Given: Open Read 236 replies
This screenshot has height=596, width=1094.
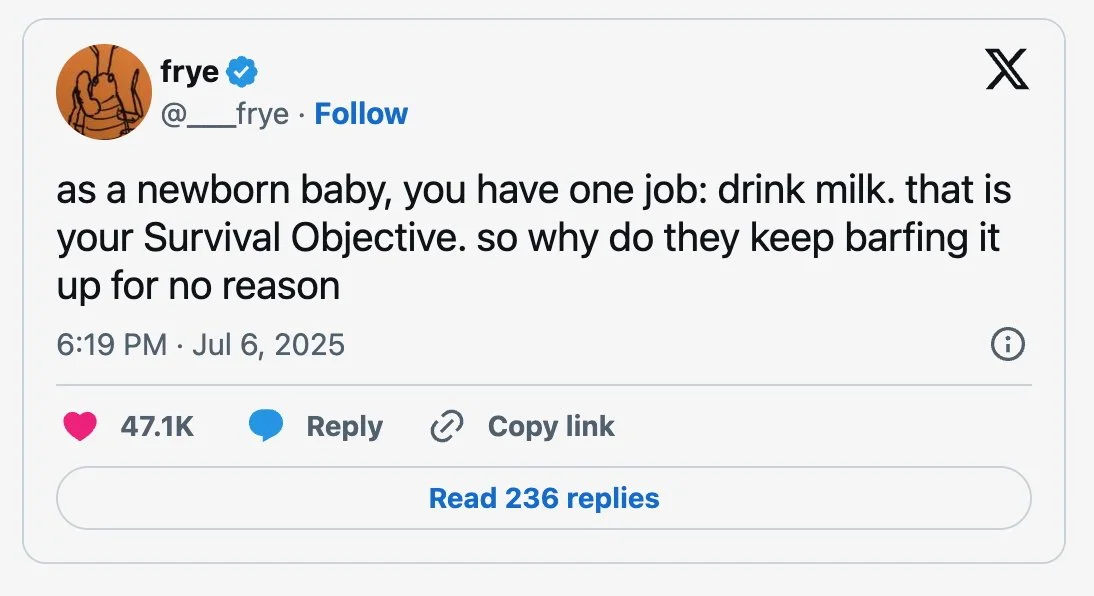Looking at the screenshot, I should coord(544,498).
